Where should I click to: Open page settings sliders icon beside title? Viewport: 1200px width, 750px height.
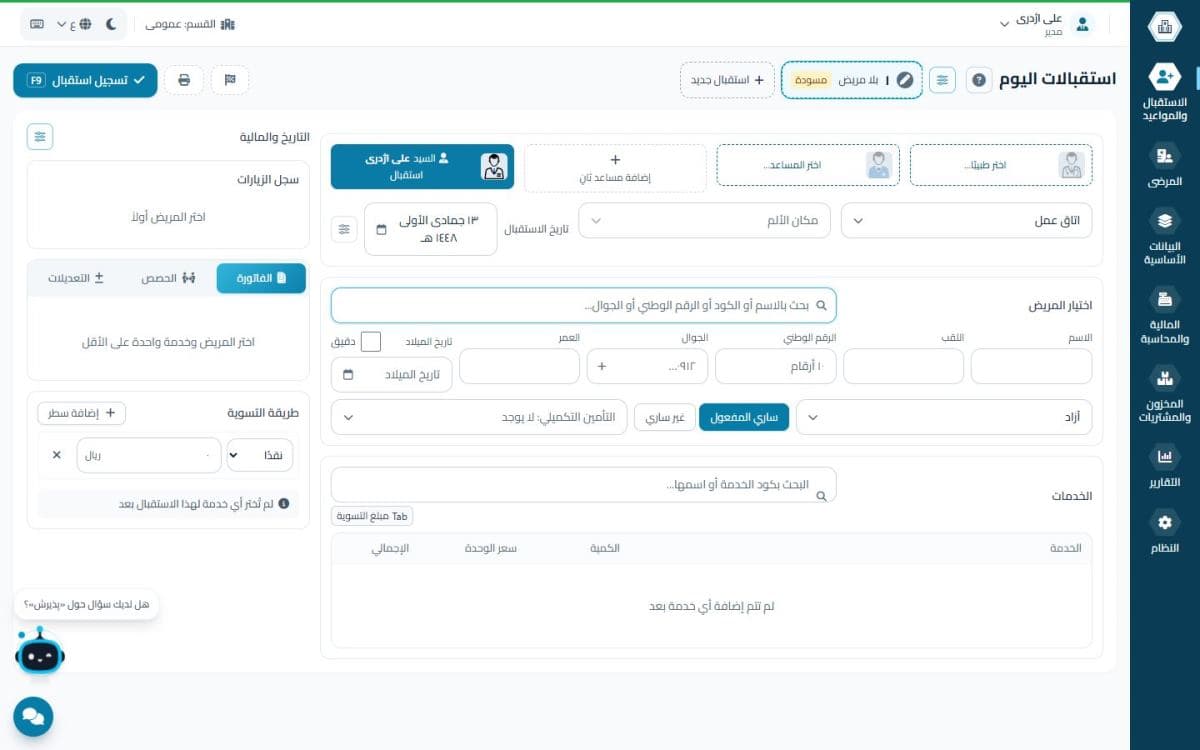(x=942, y=80)
